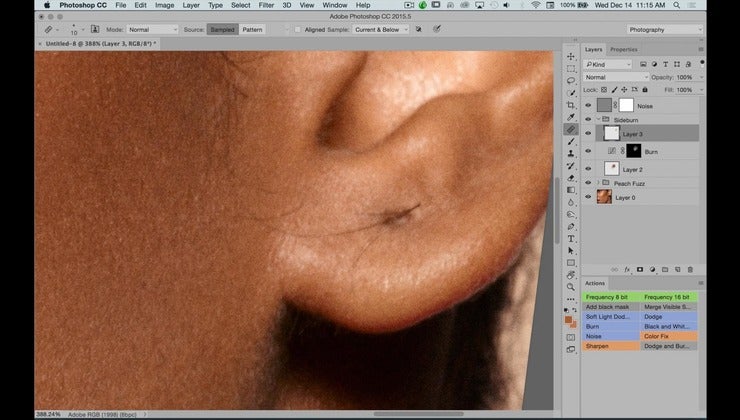
Task: Select the Rectangle shape tool
Action: pos(571,263)
